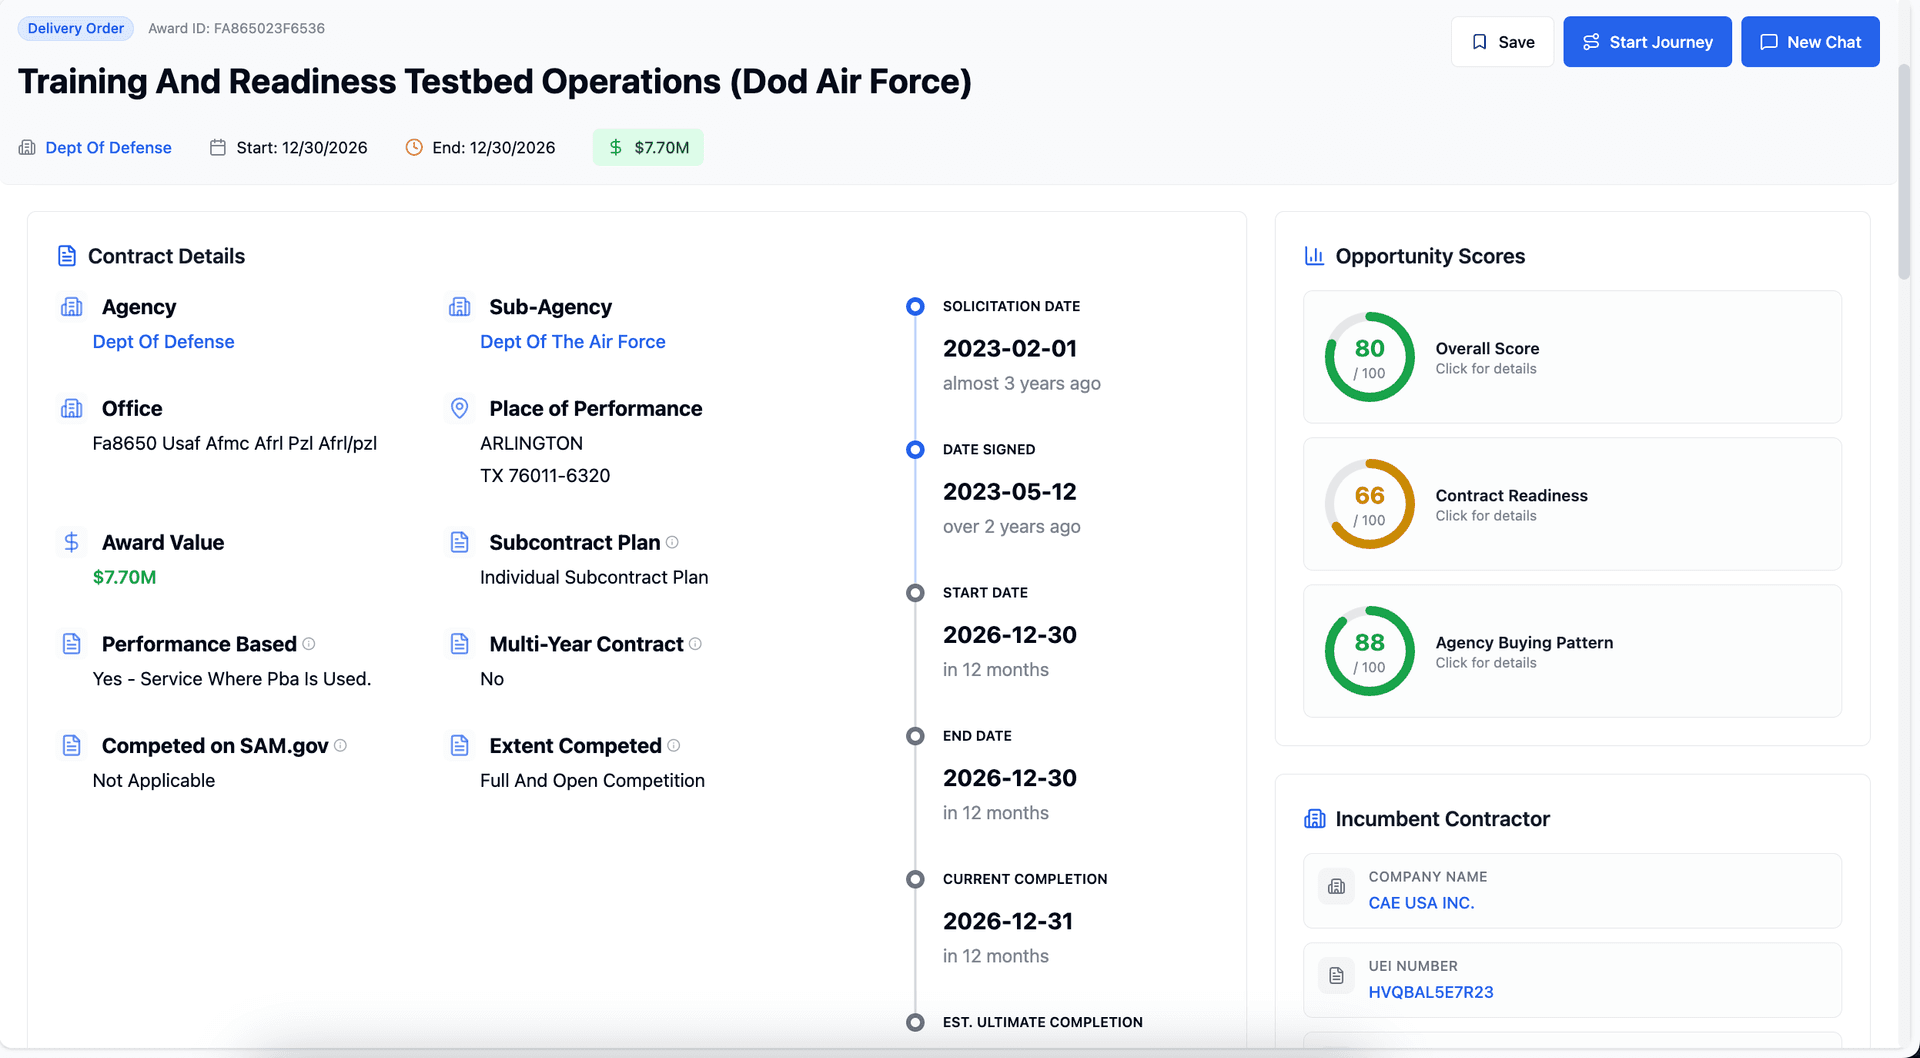Click the calendar icon before the Start date
Screen dimensions: 1920x1058
(217, 147)
